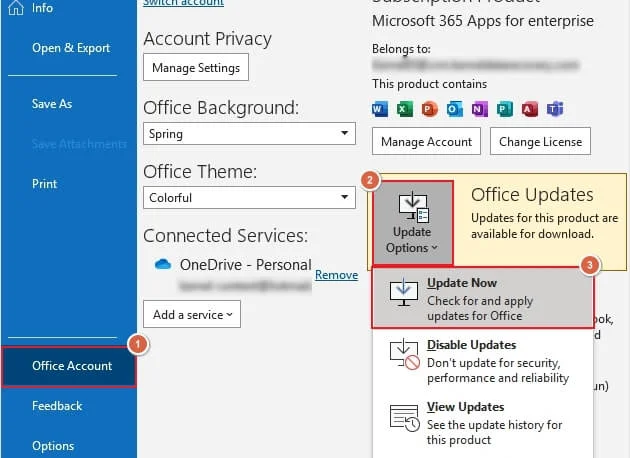
Task: Go to Print in the sidebar
Action: (44, 184)
